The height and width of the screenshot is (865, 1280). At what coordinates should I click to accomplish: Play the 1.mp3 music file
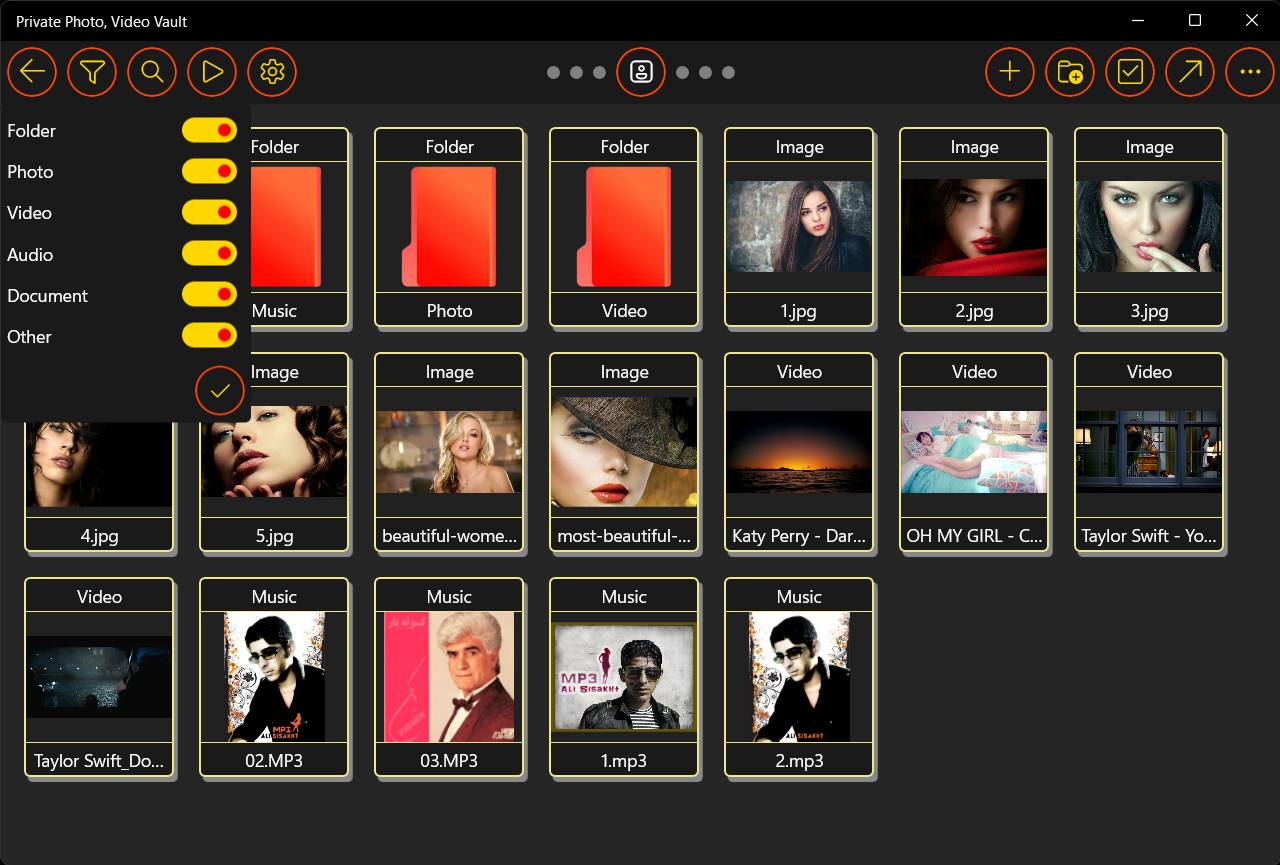click(x=623, y=677)
